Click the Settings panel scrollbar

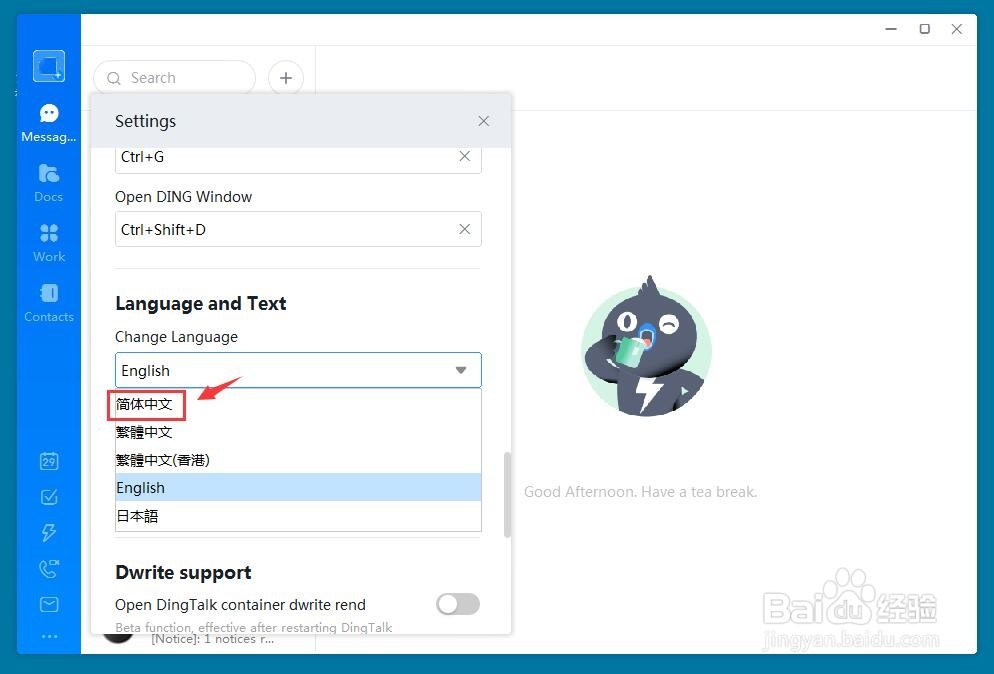(x=507, y=495)
